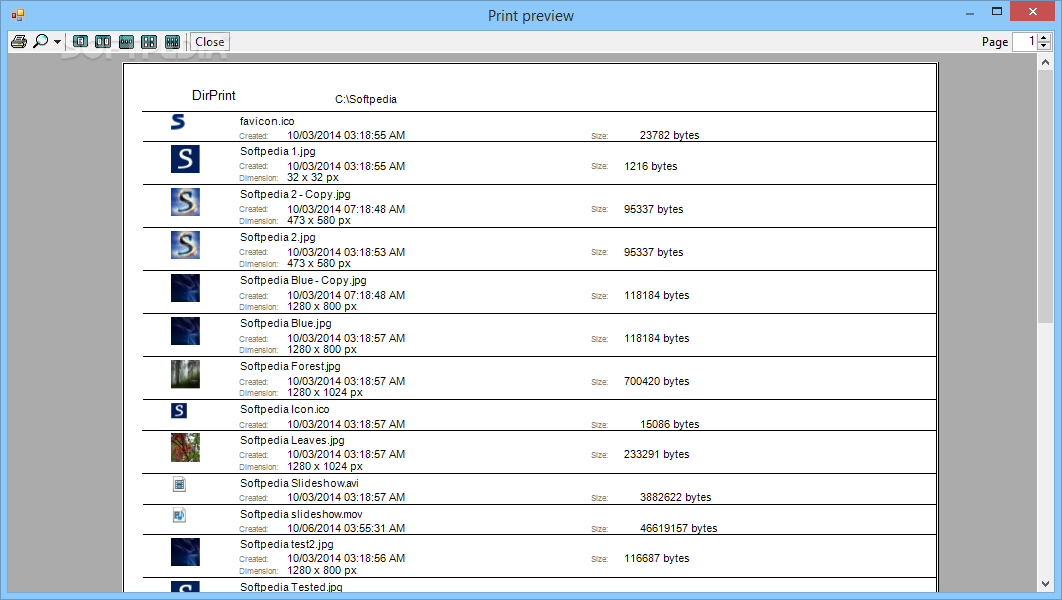Viewport: 1062px width, 600px height.
Task: Select two pages view layout
Action: coord(103,42)
